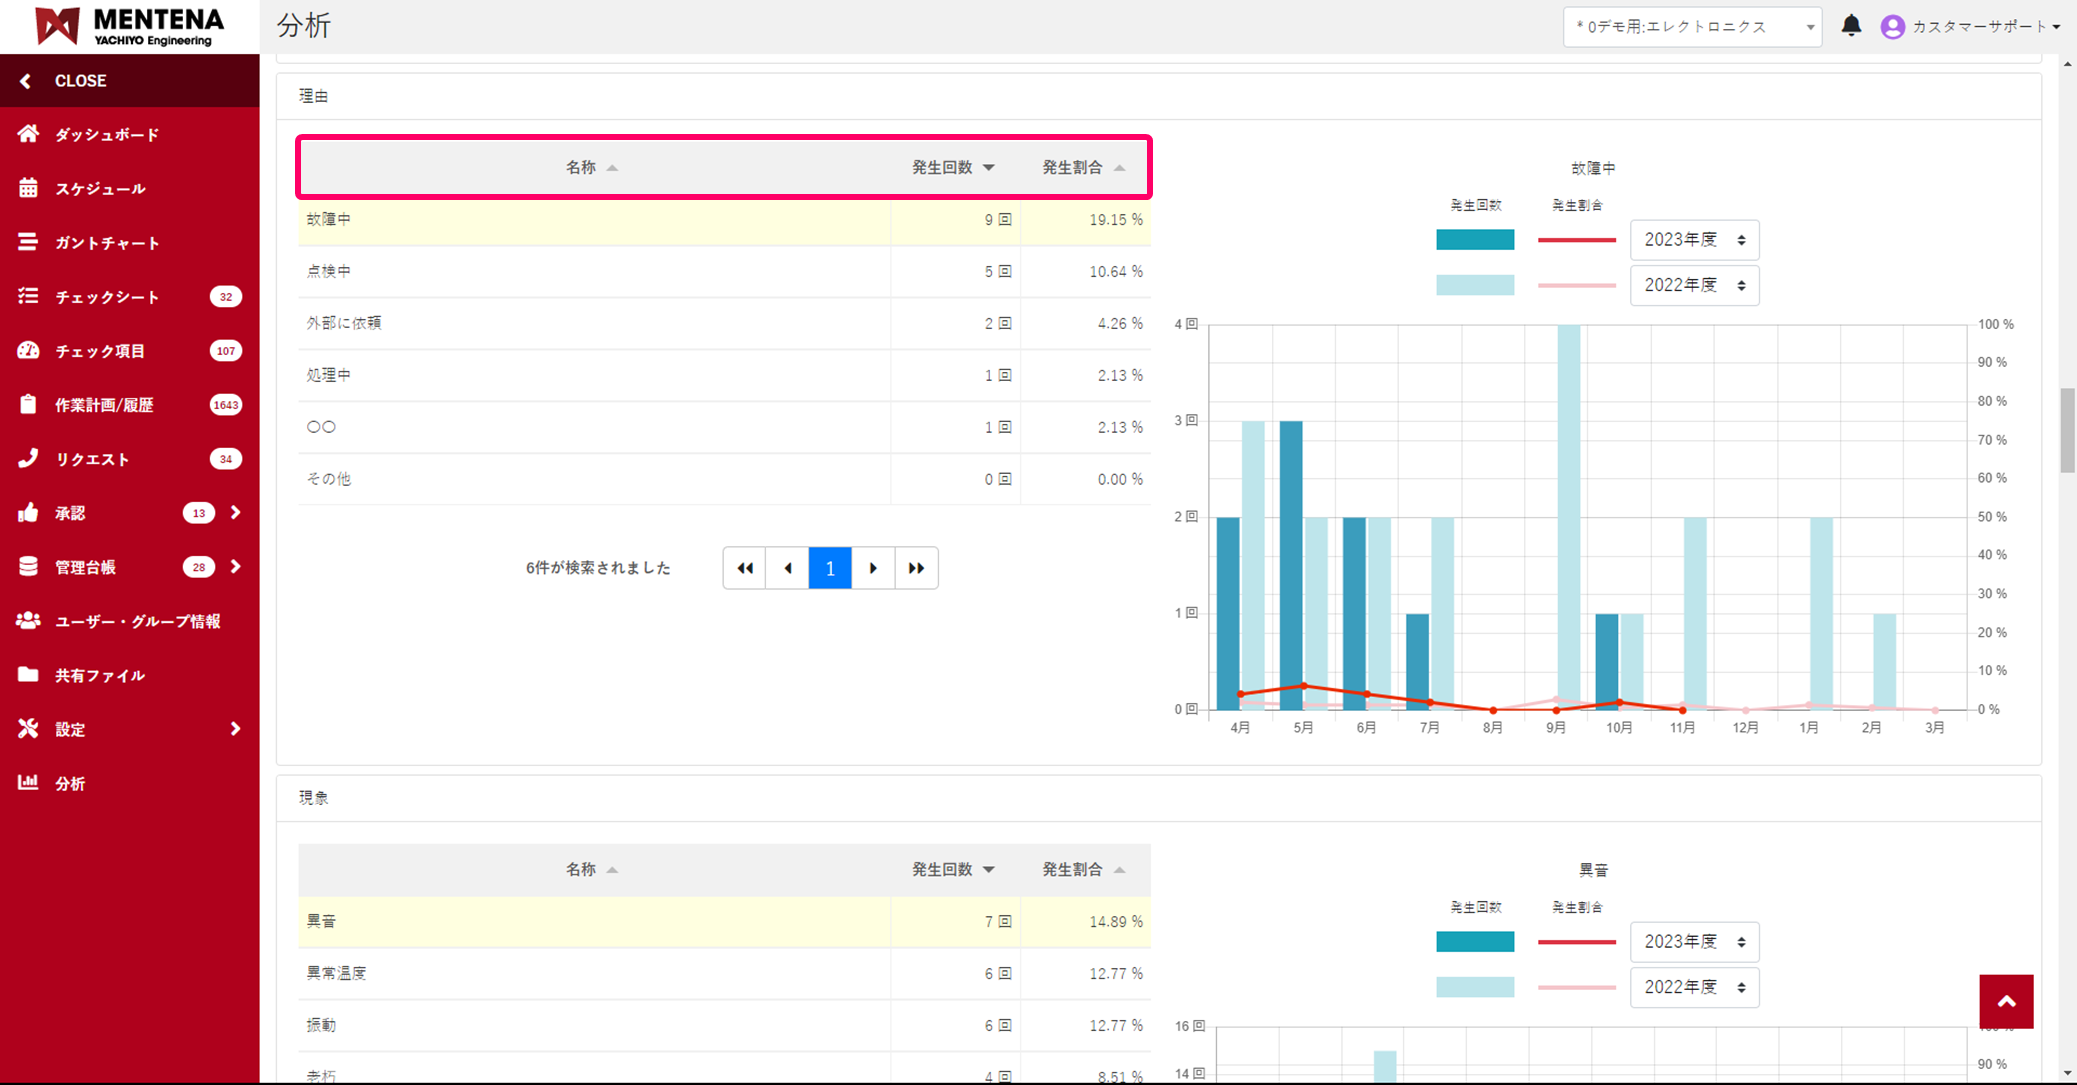Open 作業計画/履歴 menu item
This screenshot has width=2077, height=1085.
point(104,405)
